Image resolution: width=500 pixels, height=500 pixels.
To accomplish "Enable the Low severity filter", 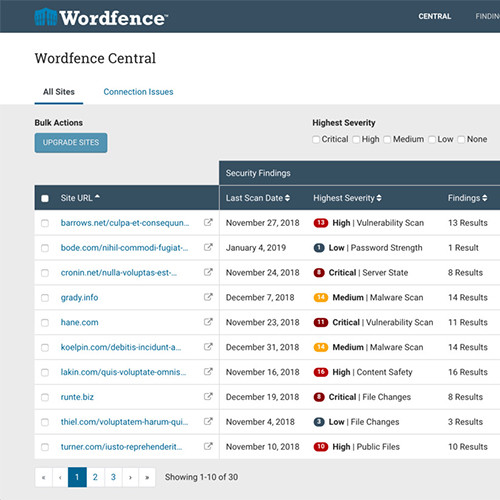I will point(432,139).
